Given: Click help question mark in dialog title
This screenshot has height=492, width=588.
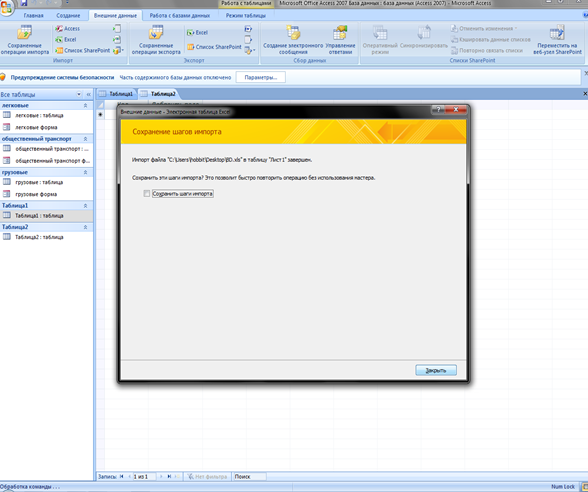Looking at the screenshot, I should 438,110.
